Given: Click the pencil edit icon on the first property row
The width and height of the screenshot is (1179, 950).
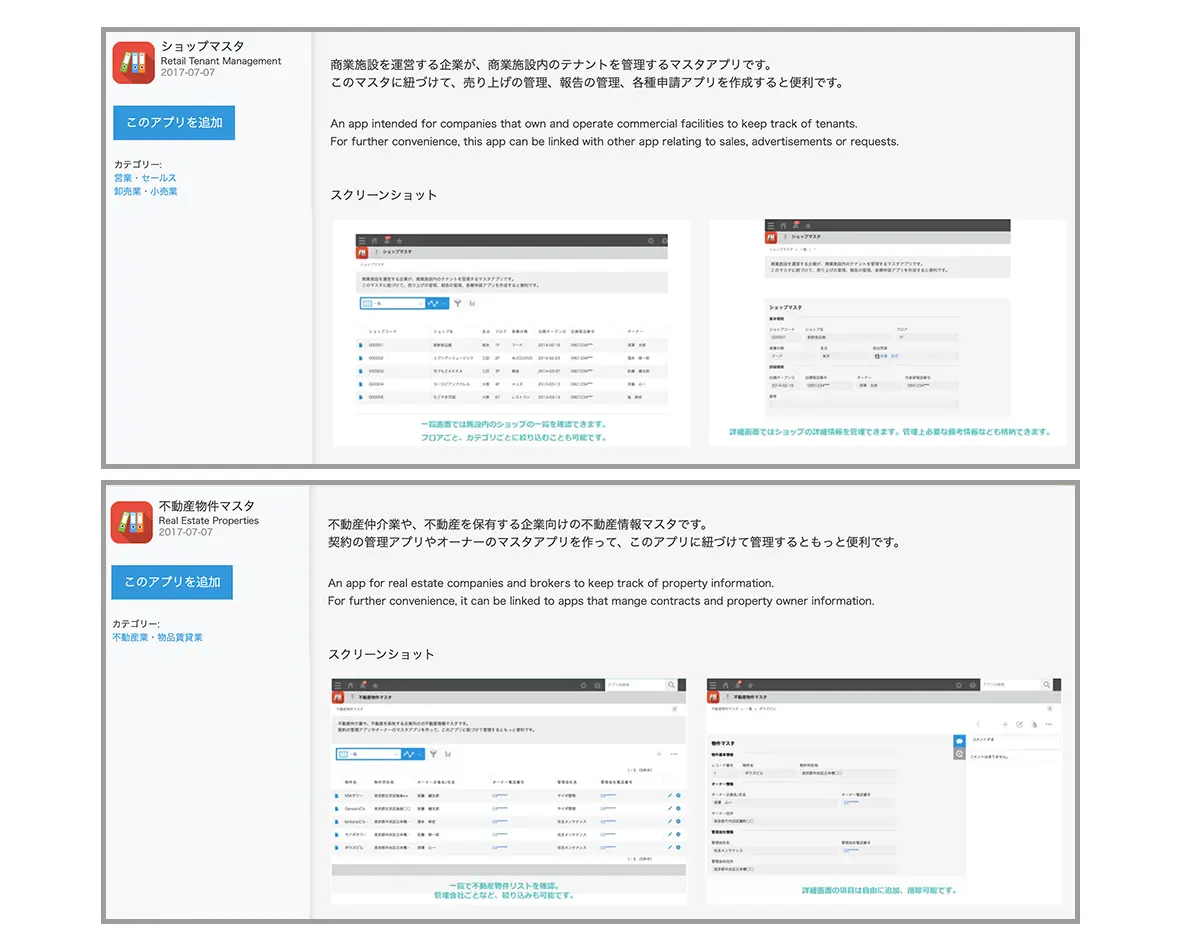Looking at the screenshot, I should coord(669,795).
